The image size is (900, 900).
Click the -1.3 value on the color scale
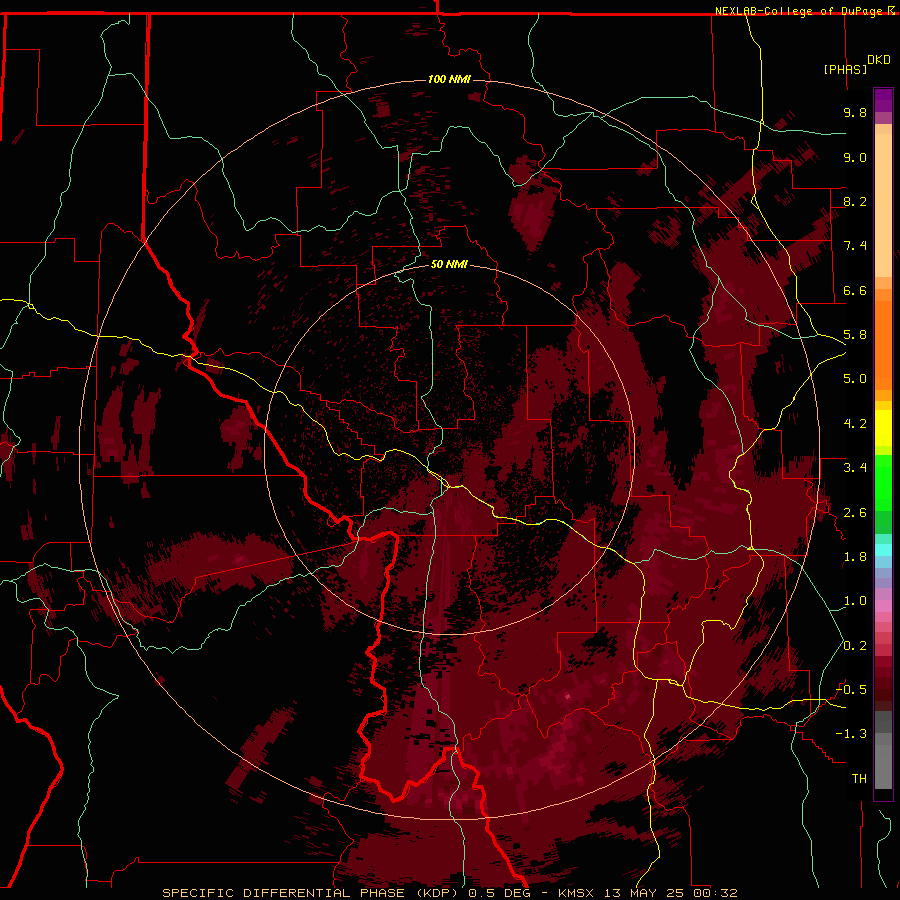point(851,734)
